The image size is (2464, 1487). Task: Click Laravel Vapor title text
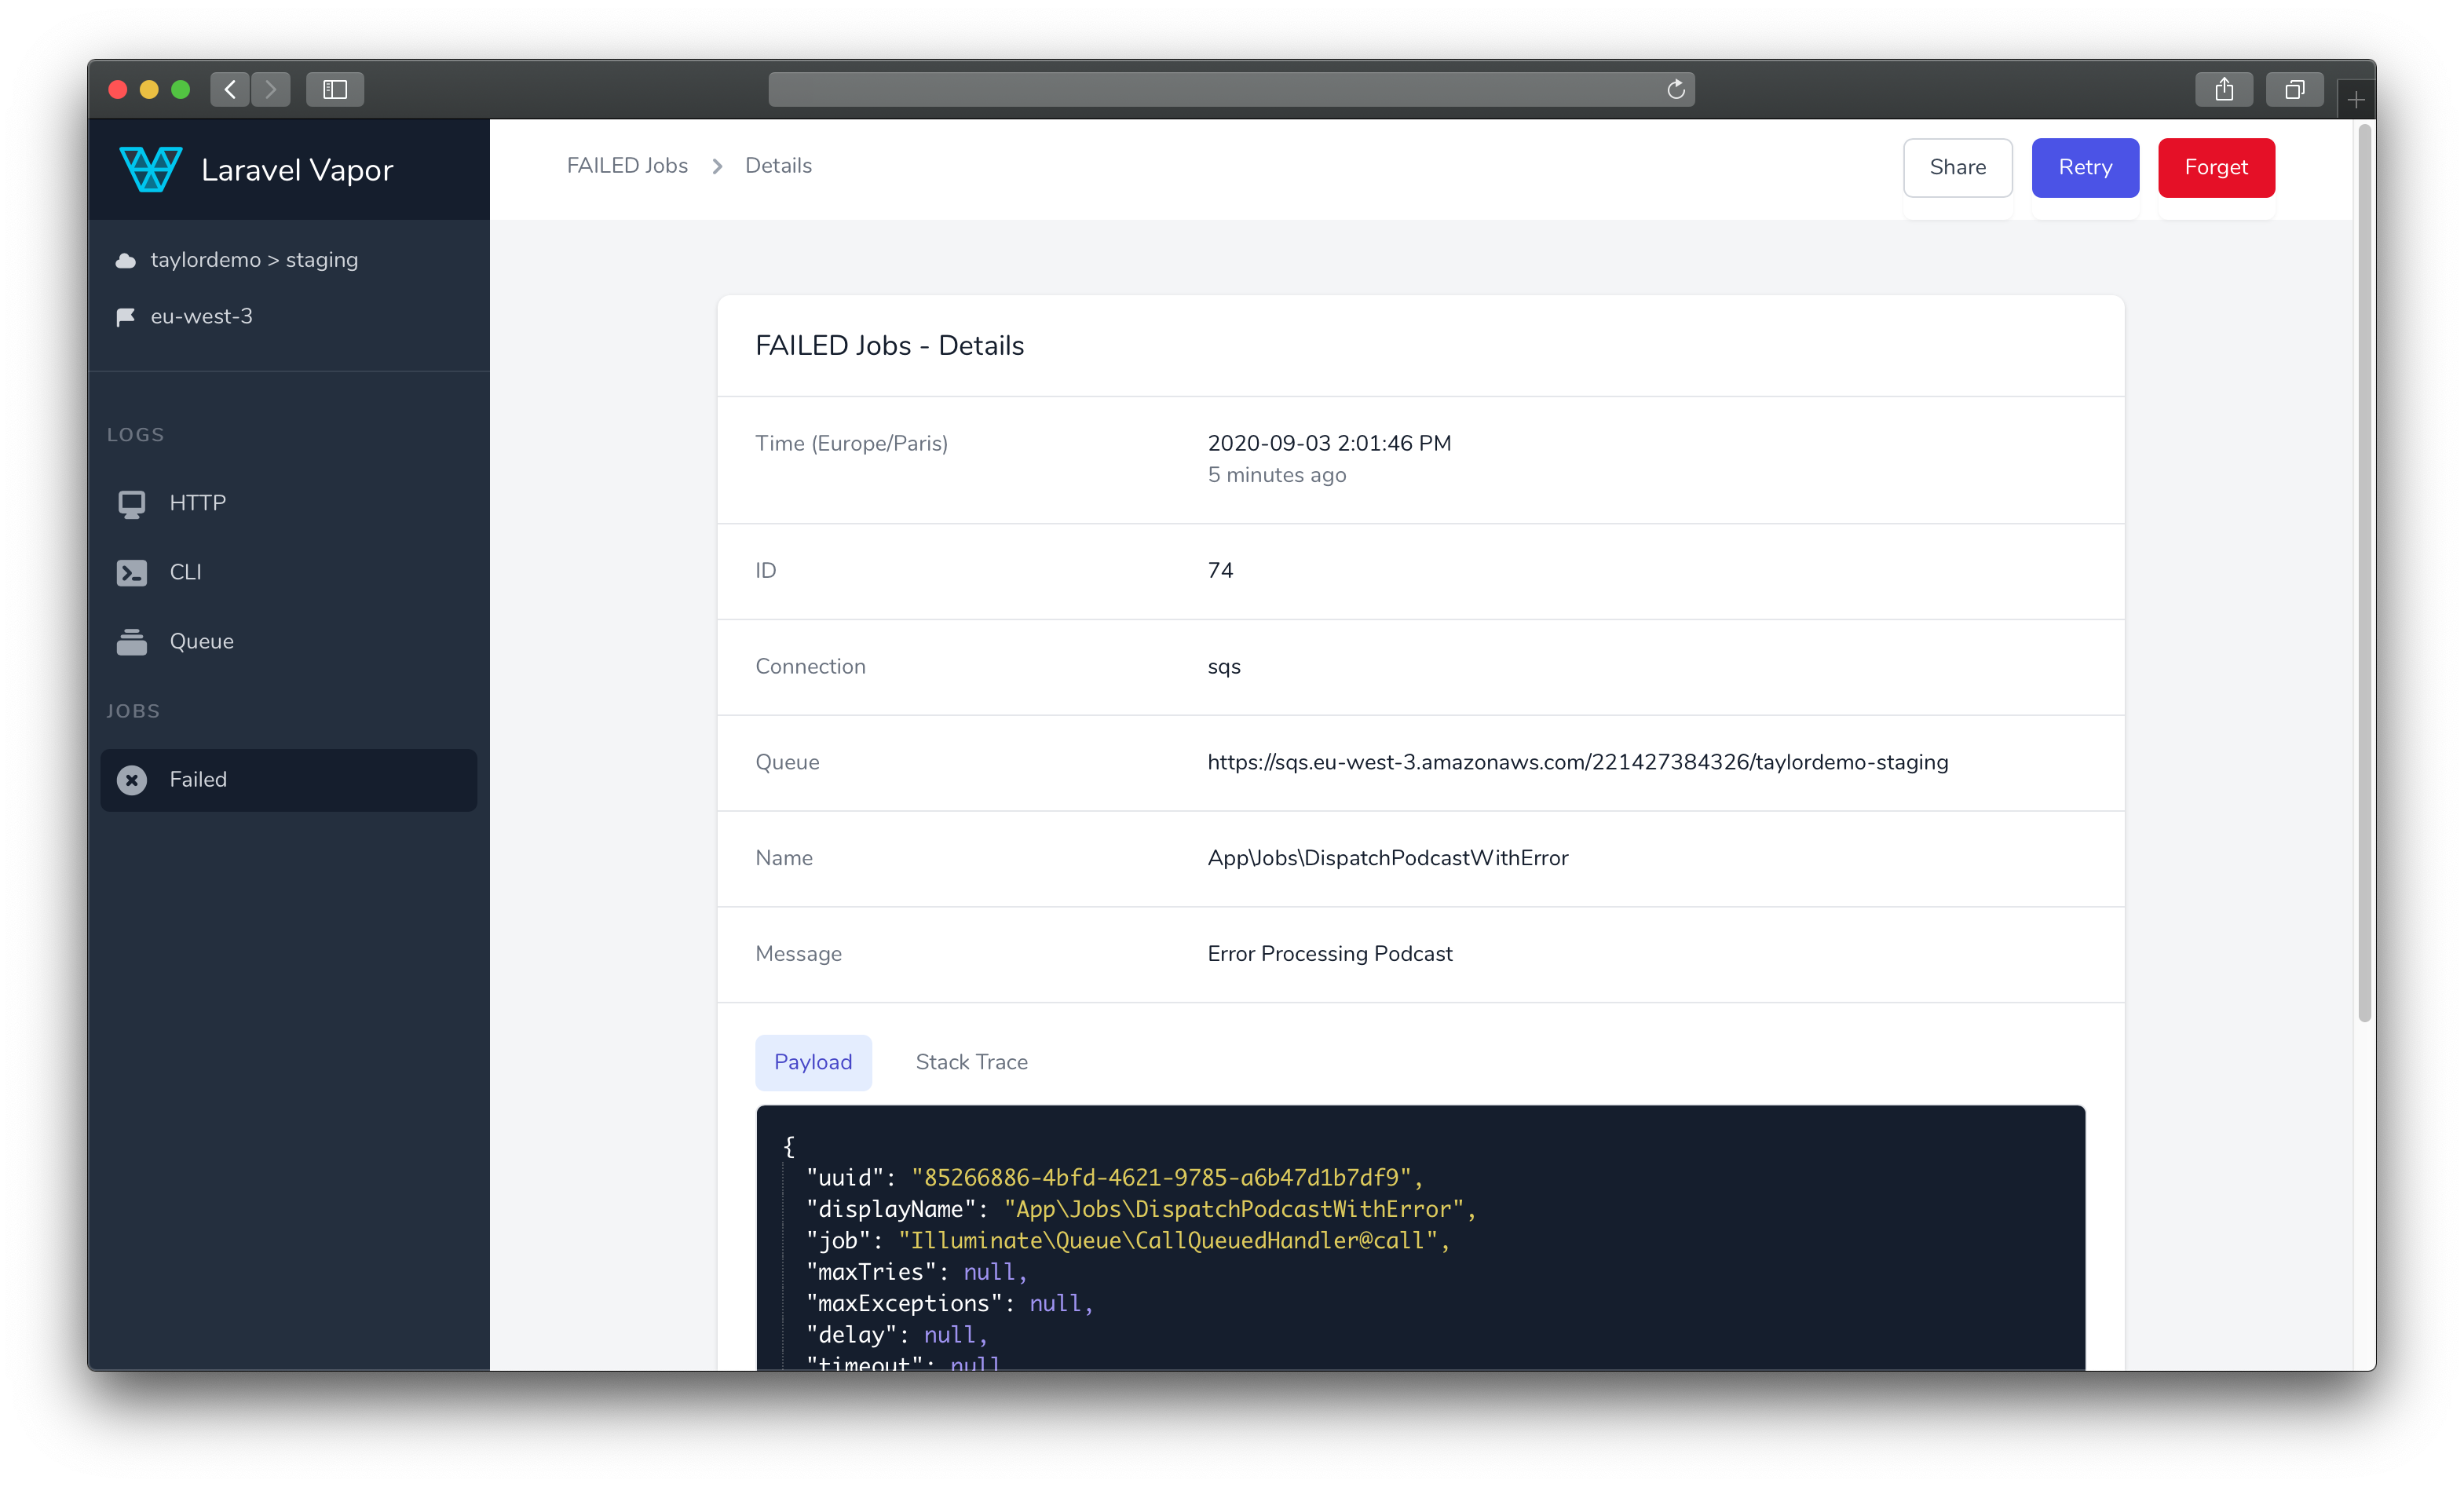(297, 170)
